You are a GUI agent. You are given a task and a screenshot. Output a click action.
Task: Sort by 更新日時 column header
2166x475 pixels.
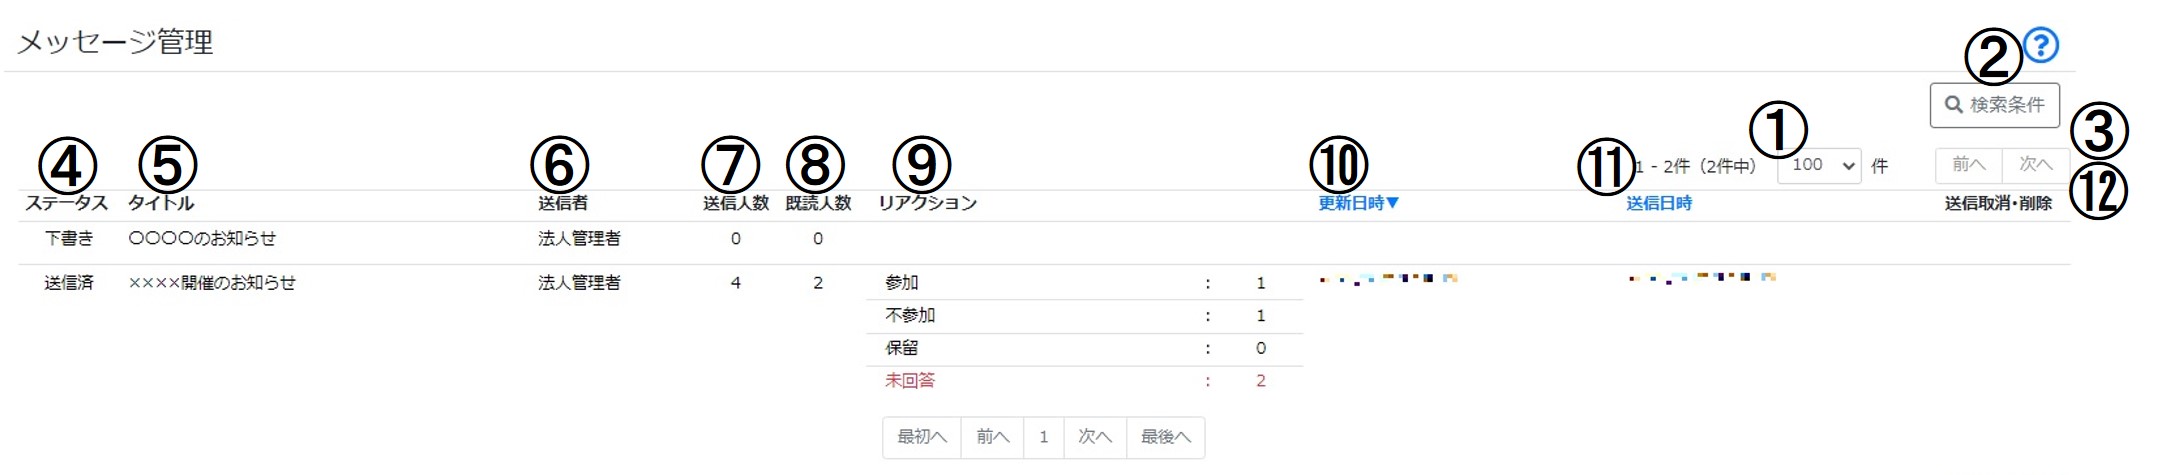point(1358,203)
